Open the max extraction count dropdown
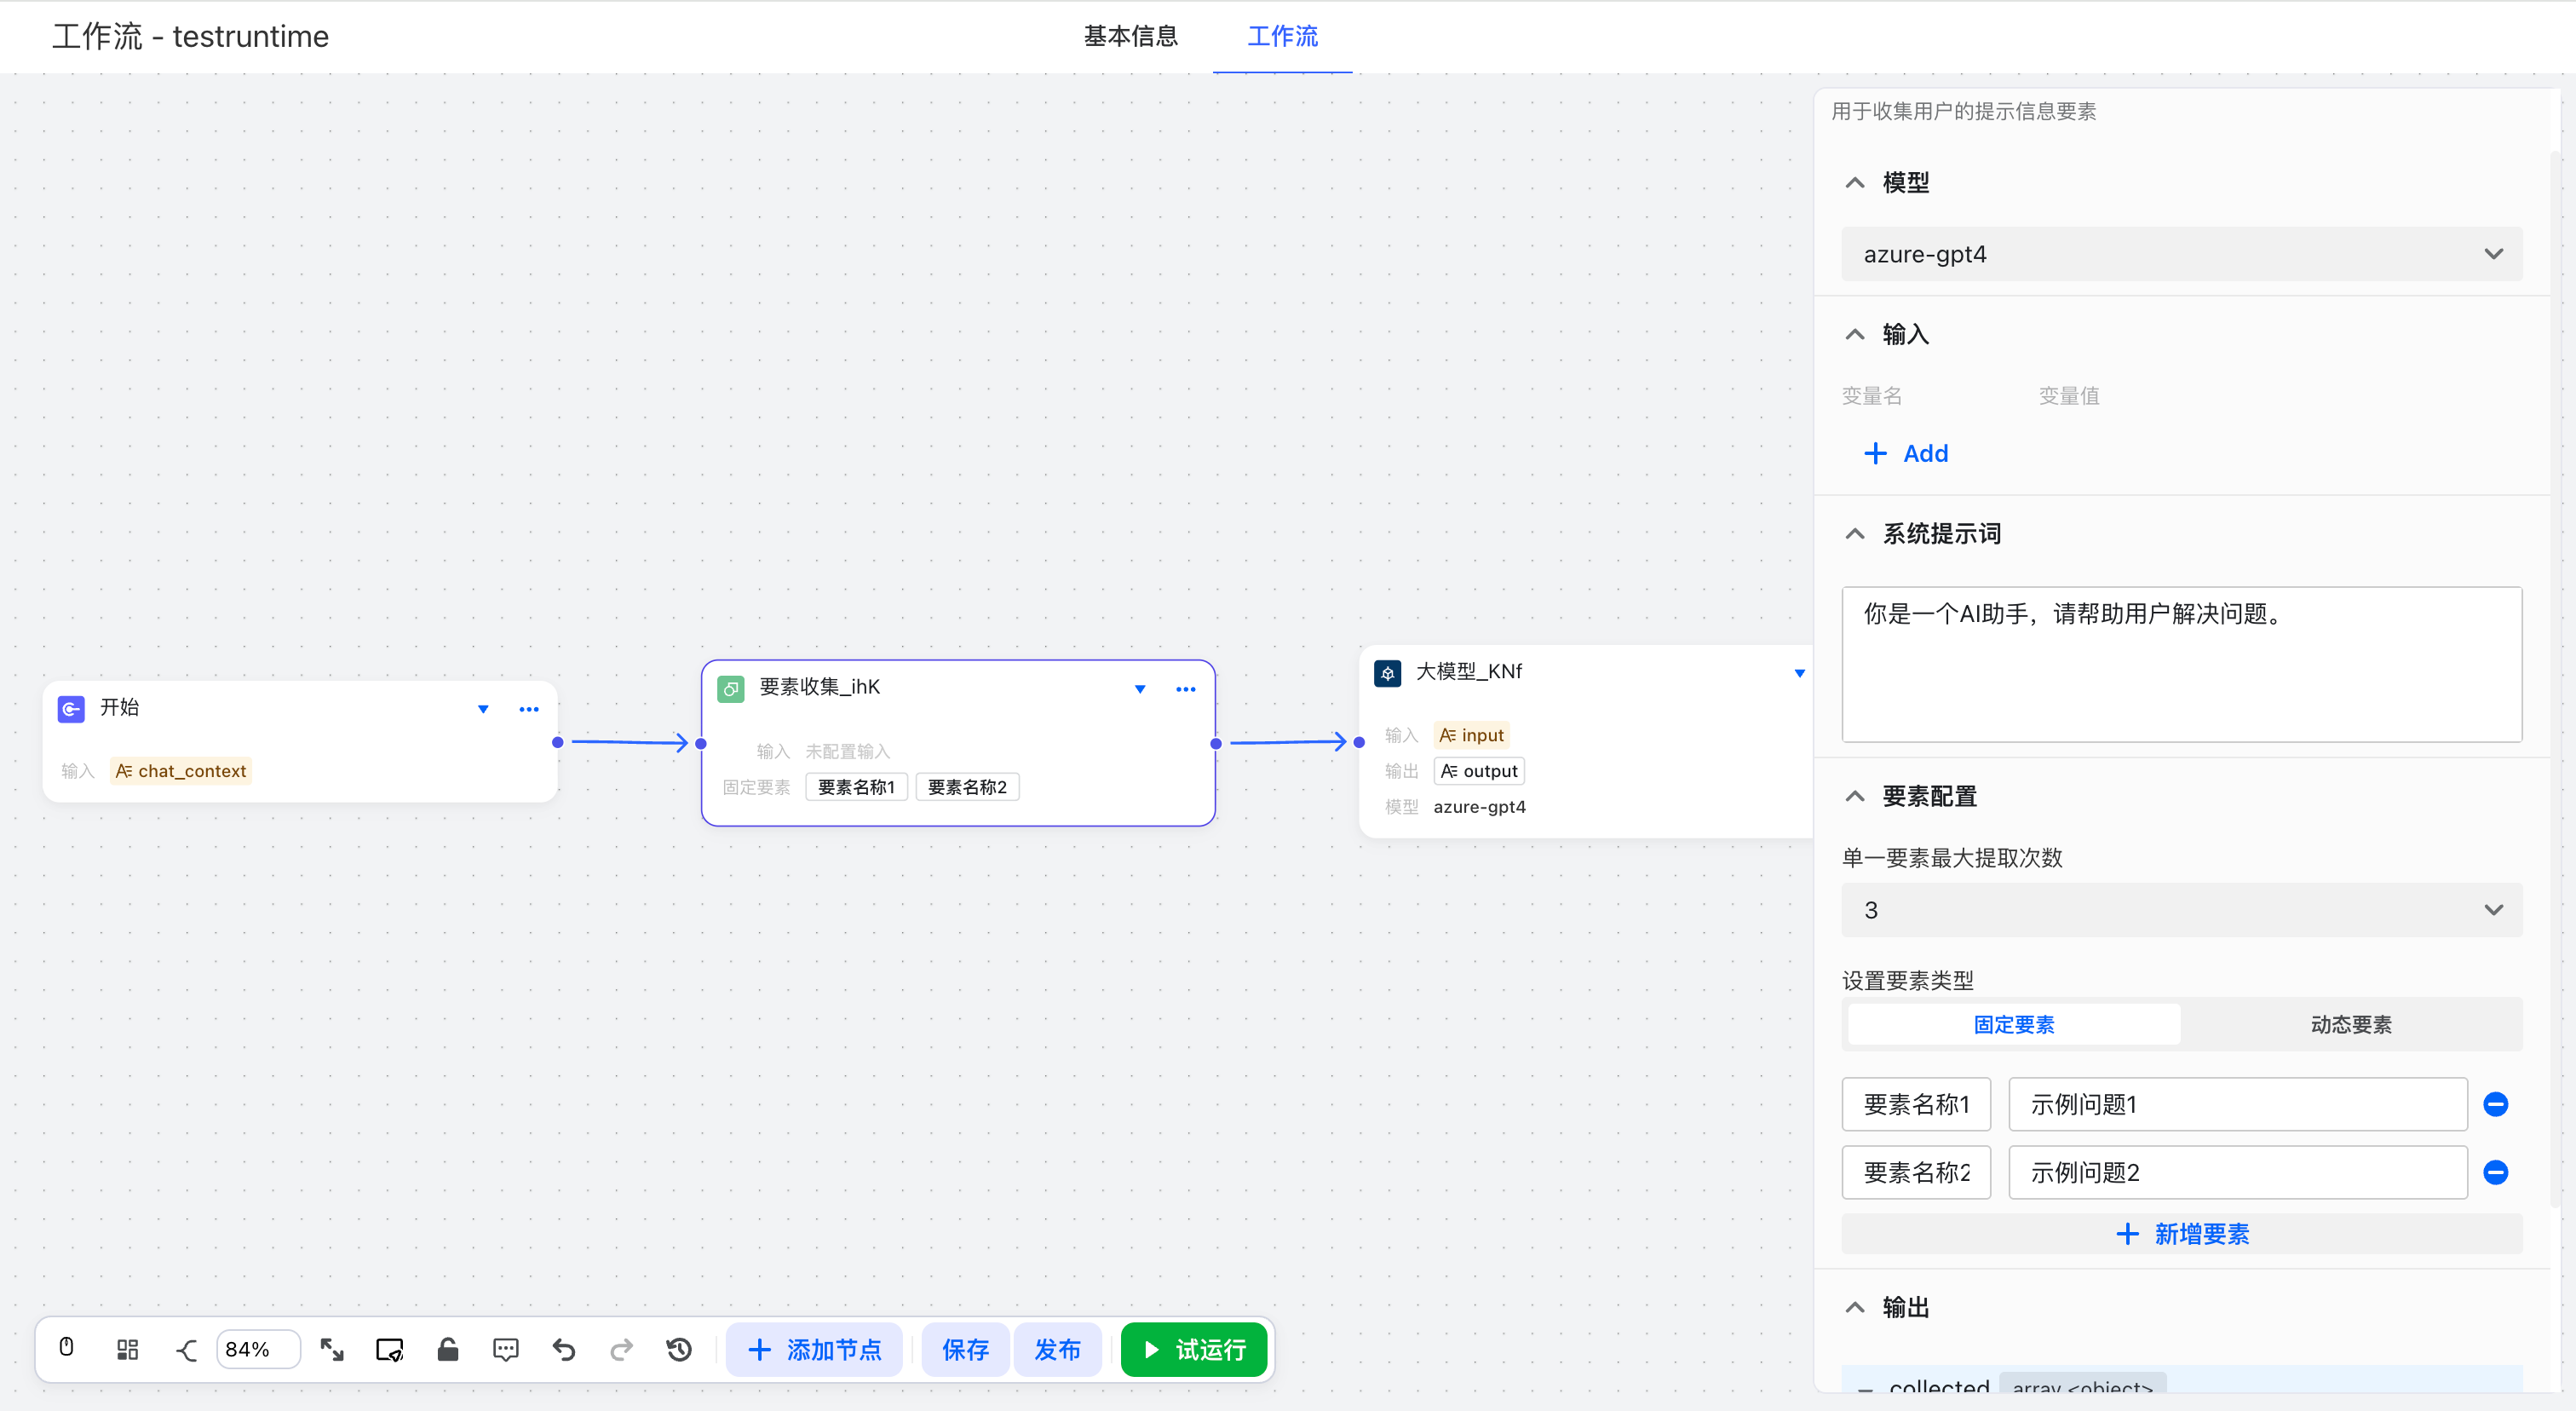Screen dimensions: 2576x1411 point(2181,910)
